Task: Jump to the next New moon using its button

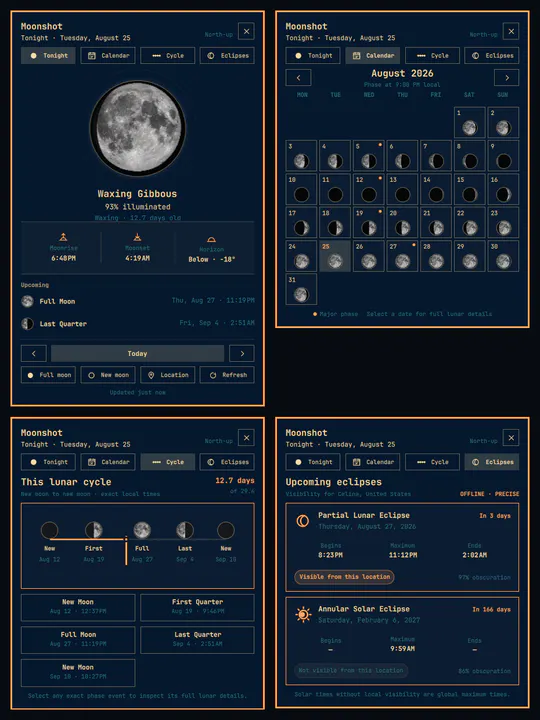Action: 108,375
